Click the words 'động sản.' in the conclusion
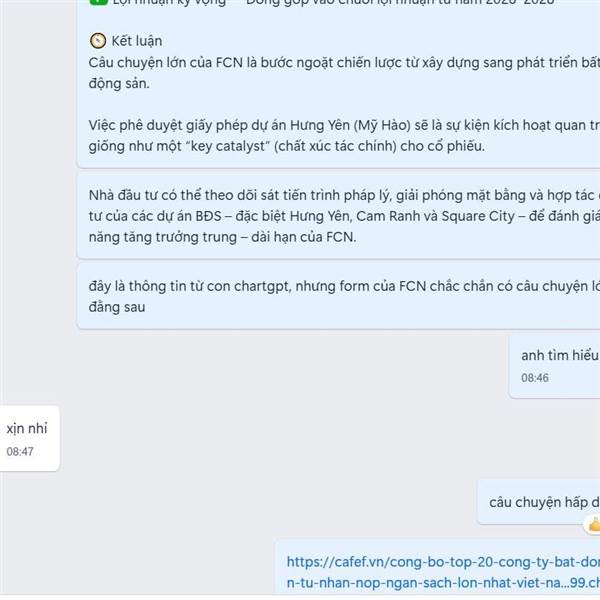 pyautogui.click(x=119, y=83)
